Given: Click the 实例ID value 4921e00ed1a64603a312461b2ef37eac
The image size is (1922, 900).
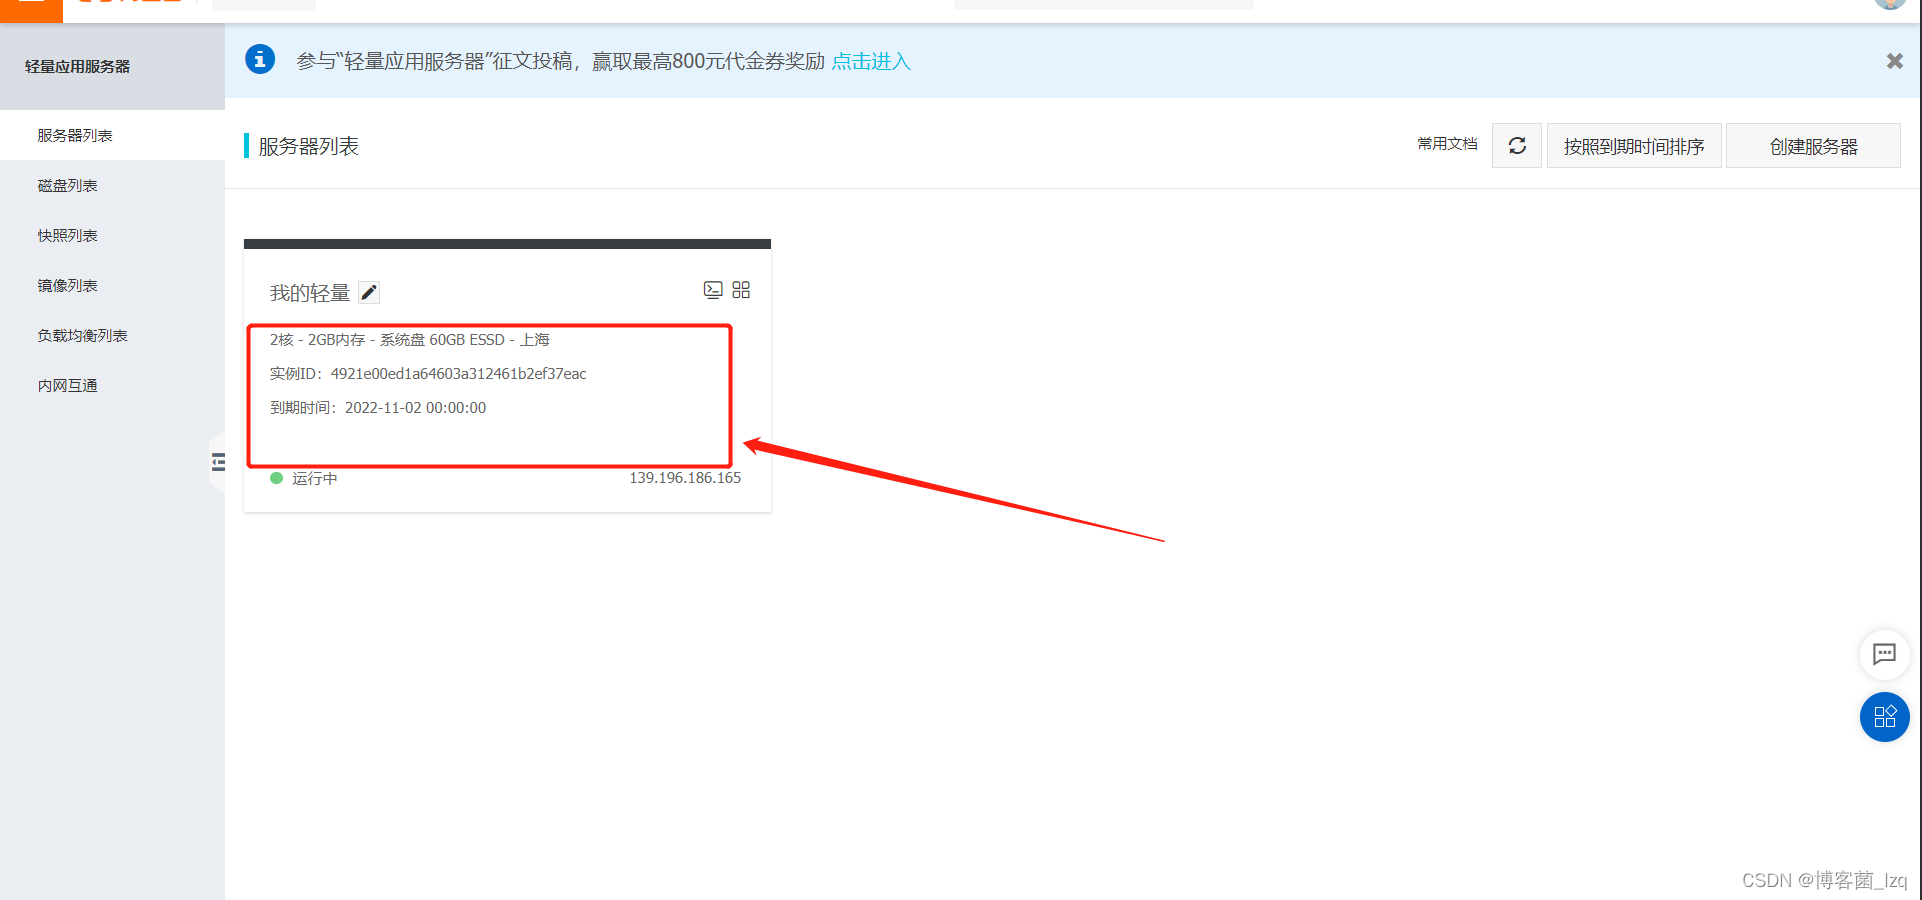Looking at the screenshot, I should click(x=459, y=374).
